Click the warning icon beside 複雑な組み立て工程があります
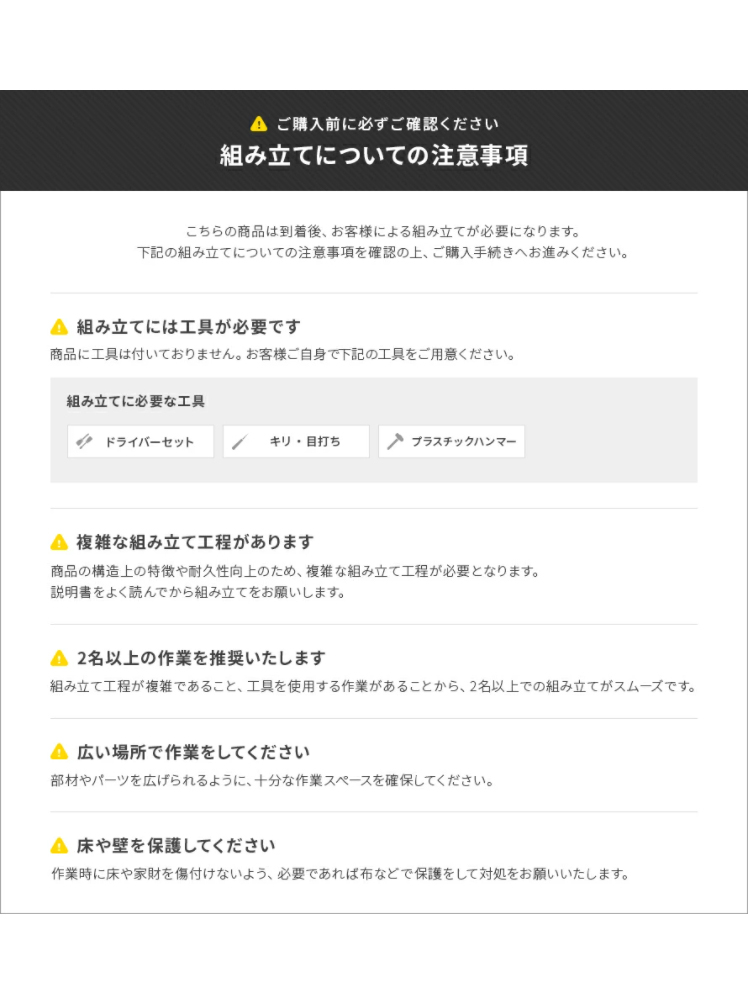 59,542
